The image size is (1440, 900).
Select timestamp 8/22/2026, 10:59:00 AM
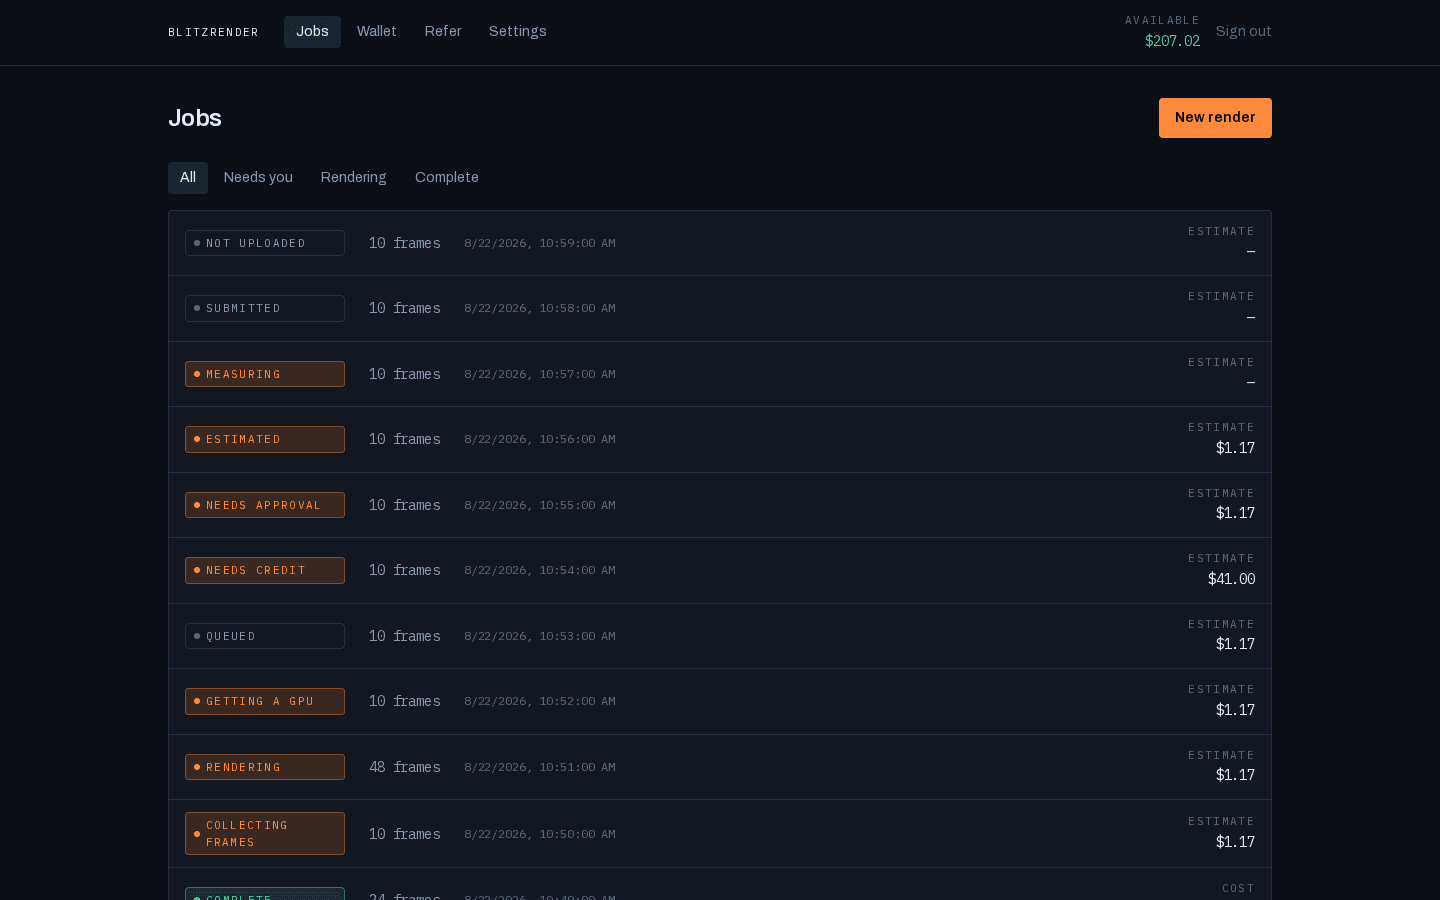coord(540,243)
